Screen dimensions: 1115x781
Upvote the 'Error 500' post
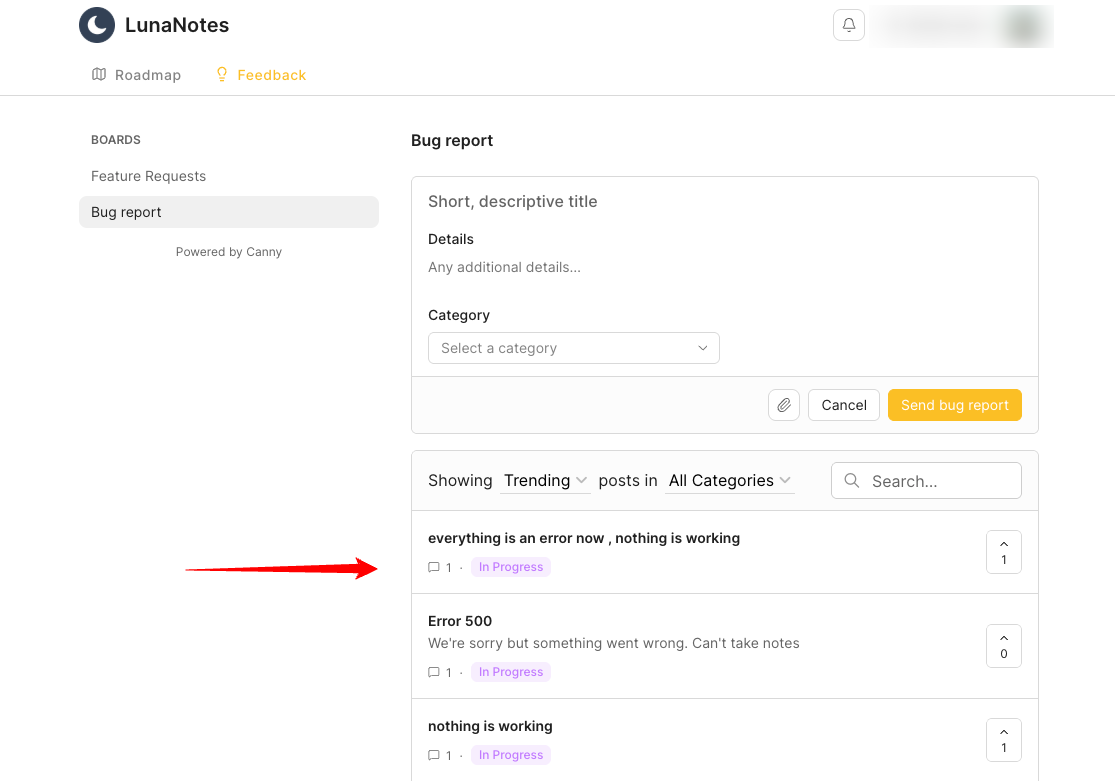(1003, 646)
